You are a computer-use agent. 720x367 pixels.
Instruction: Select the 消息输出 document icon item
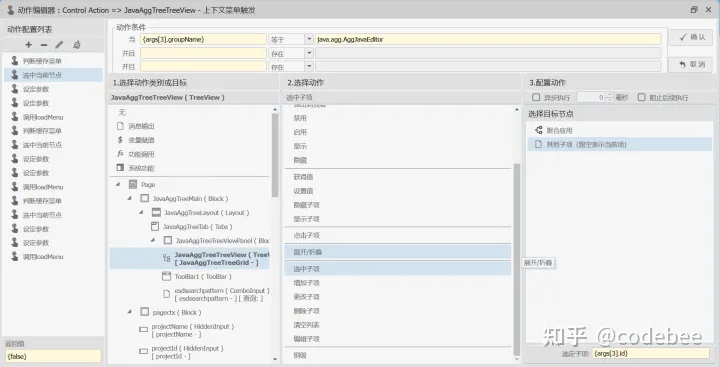[120, 126]
